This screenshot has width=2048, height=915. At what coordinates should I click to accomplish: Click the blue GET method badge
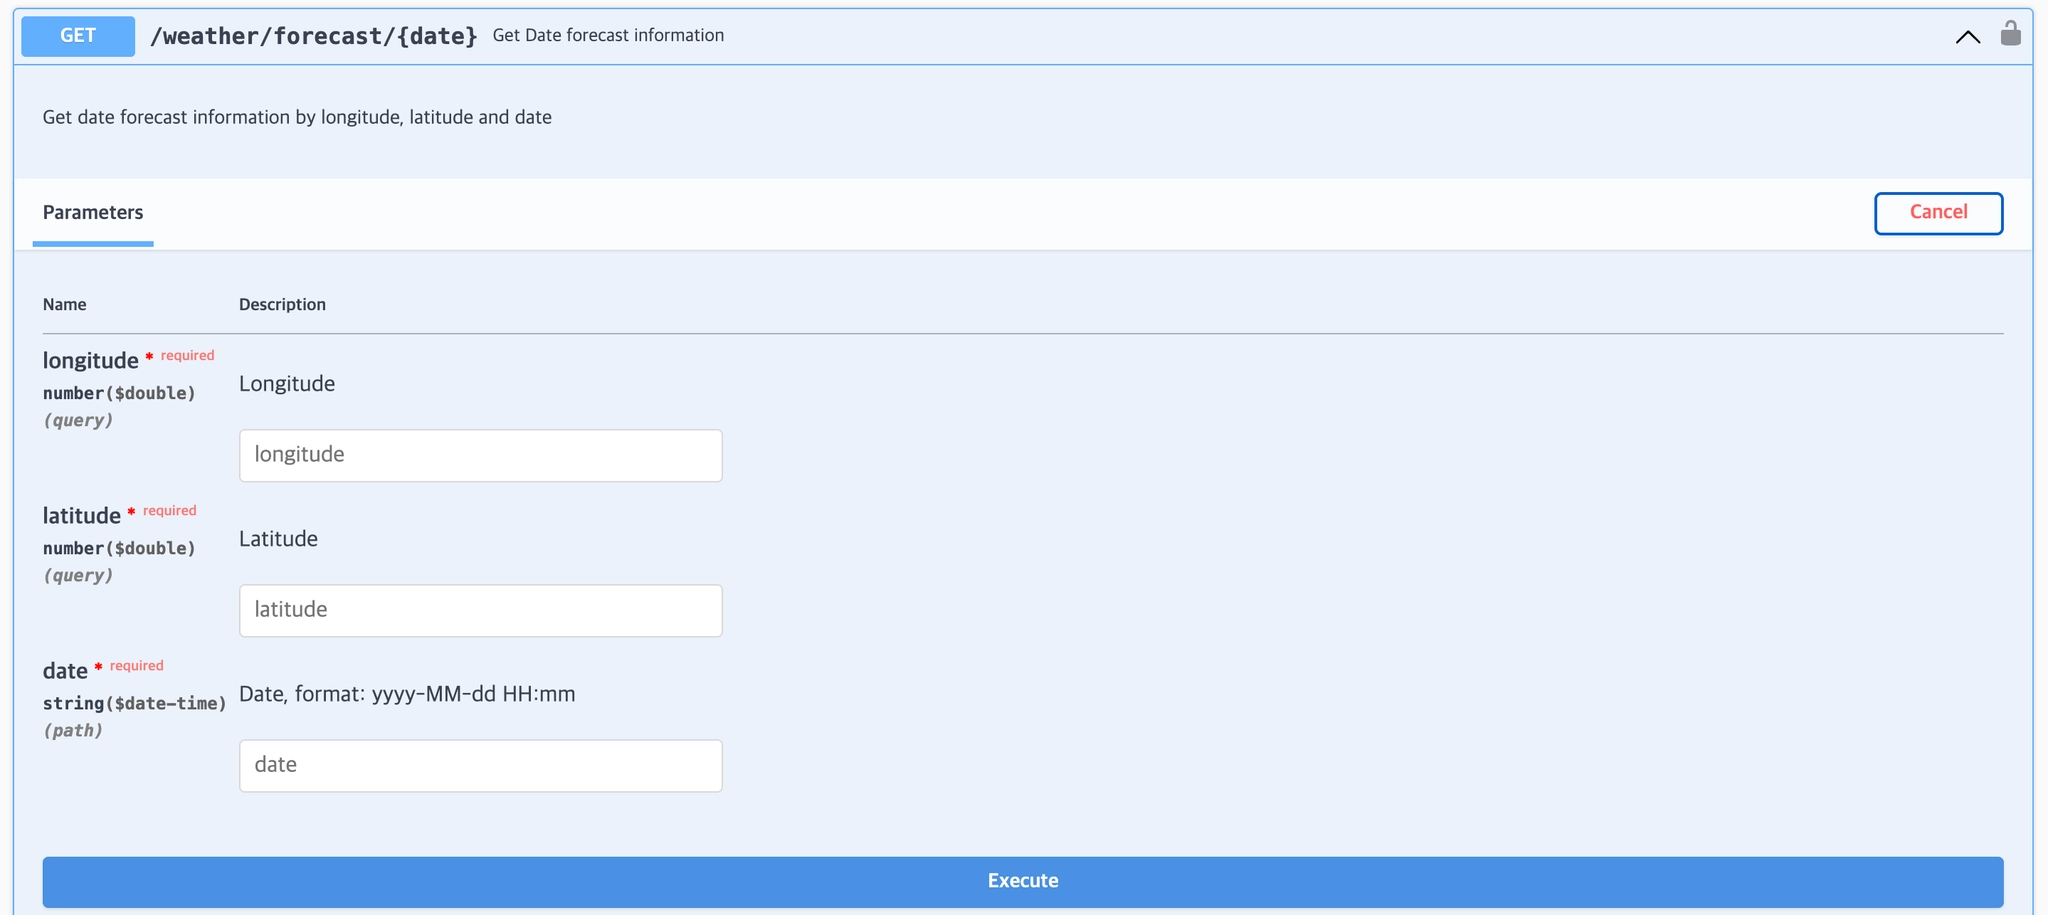(x=78, y=36)
